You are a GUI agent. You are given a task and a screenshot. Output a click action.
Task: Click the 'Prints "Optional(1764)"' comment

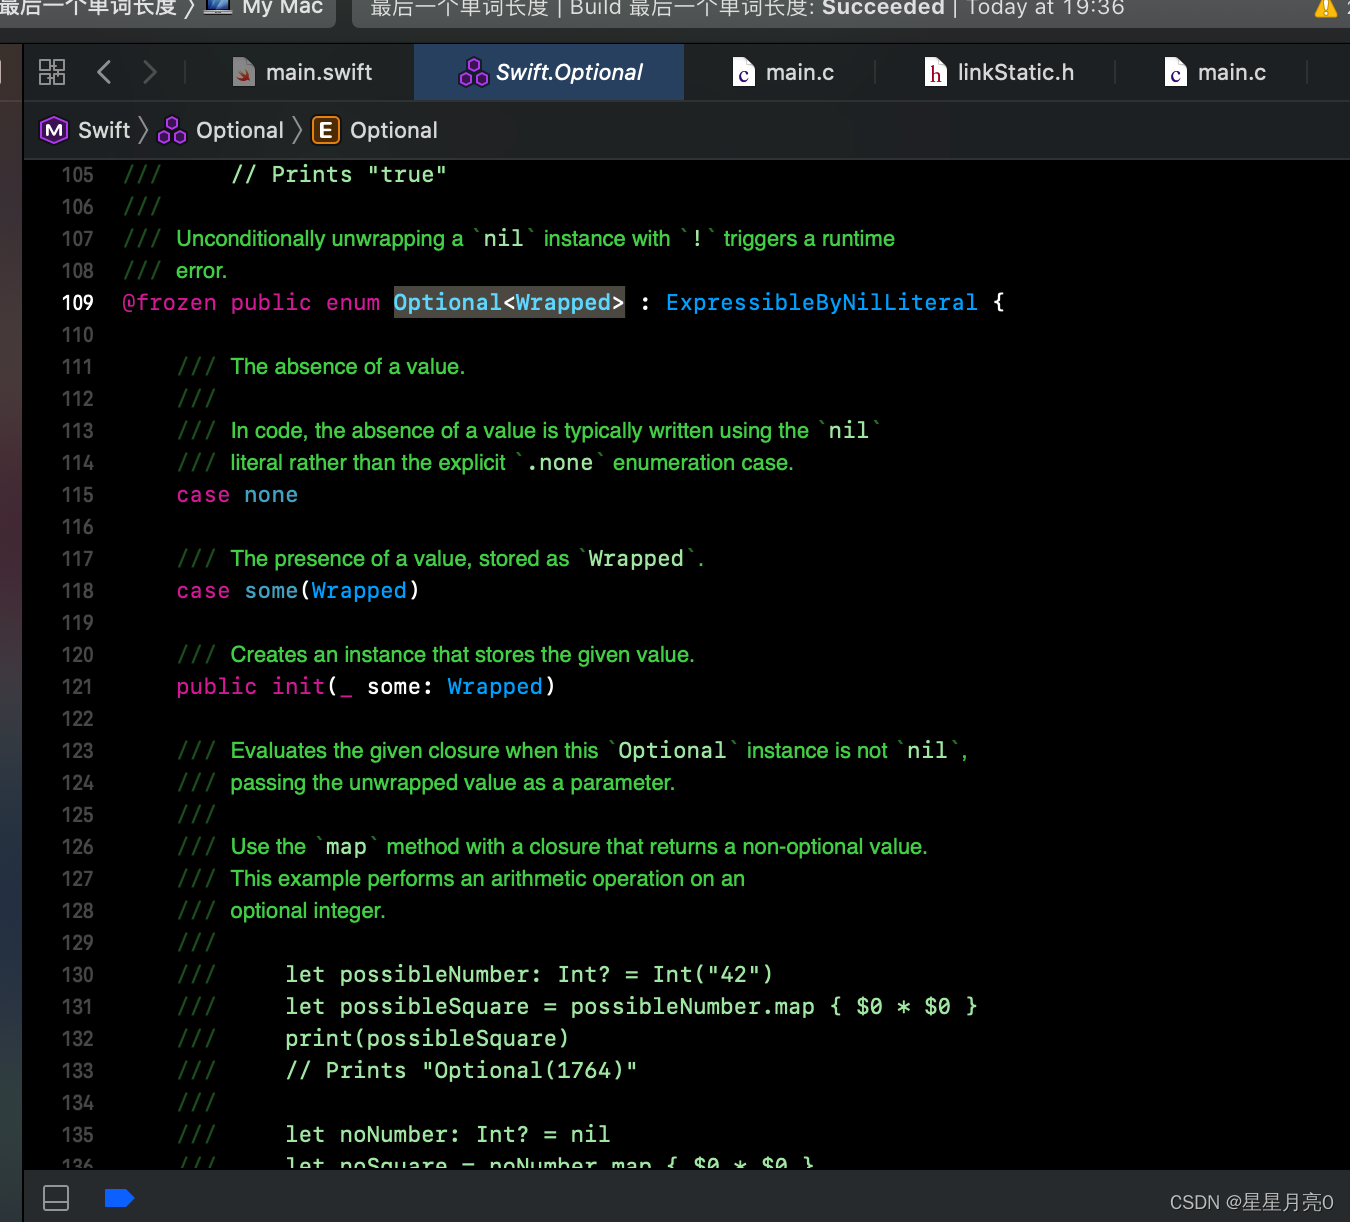pos(461,1071)
